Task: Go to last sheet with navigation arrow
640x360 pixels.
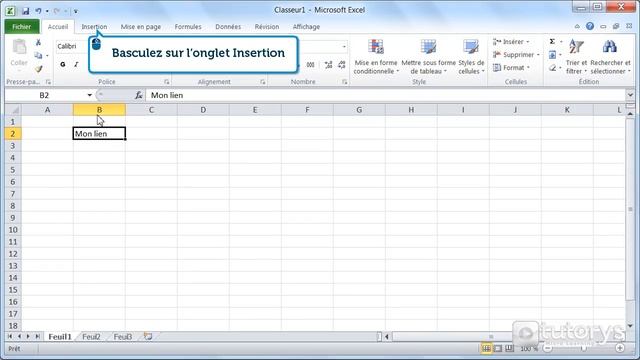Action: (x=38, y=337)
